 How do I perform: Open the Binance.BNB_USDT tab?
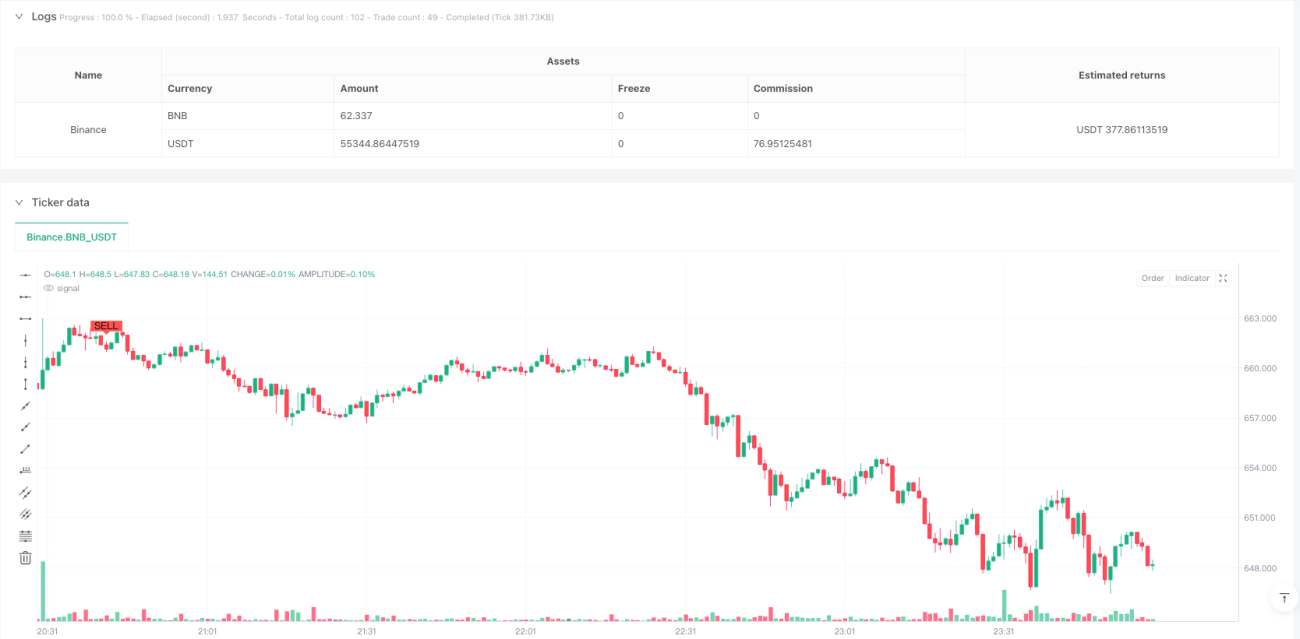(72, 237)
